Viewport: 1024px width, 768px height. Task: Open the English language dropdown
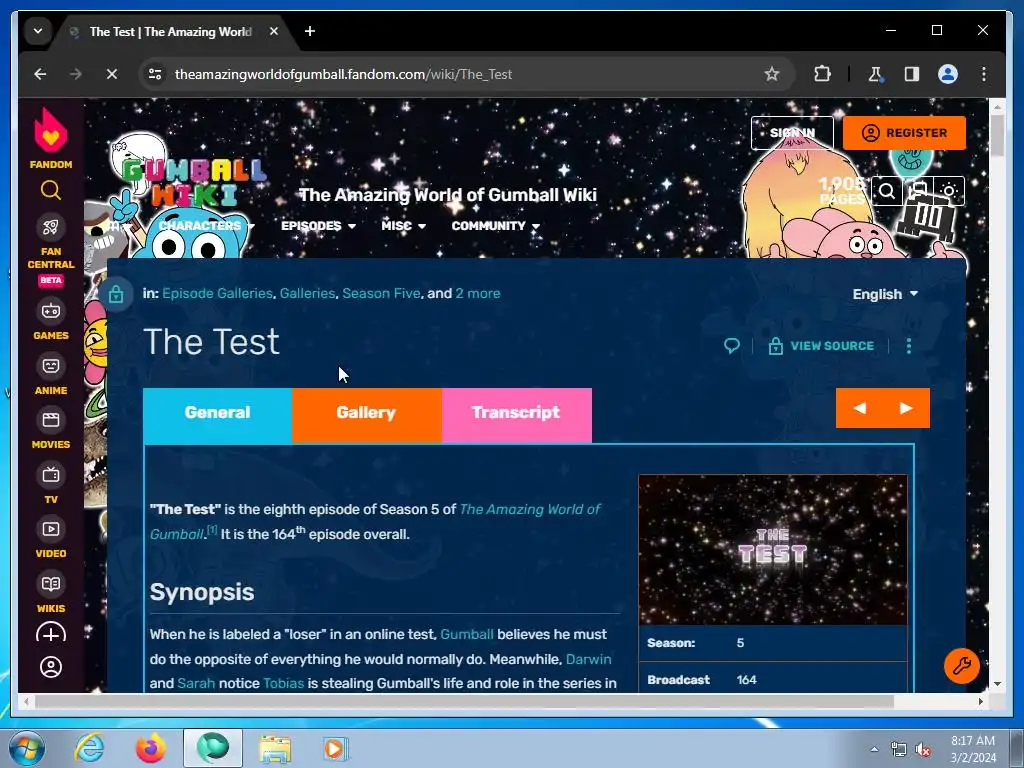[x=885, y=294]
